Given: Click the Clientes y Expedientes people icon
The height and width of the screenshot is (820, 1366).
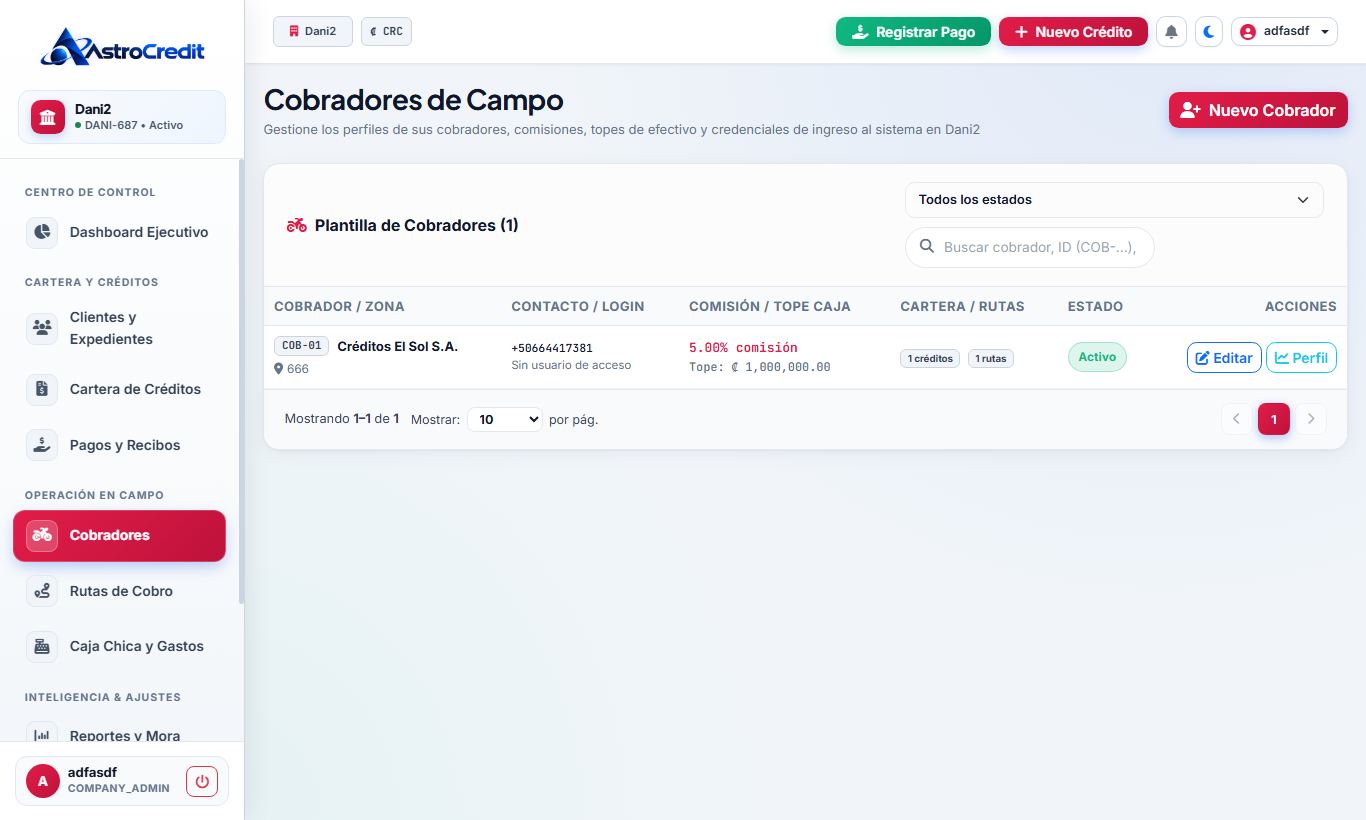Looking at the screenshot, I should click(x=42, y=328).
